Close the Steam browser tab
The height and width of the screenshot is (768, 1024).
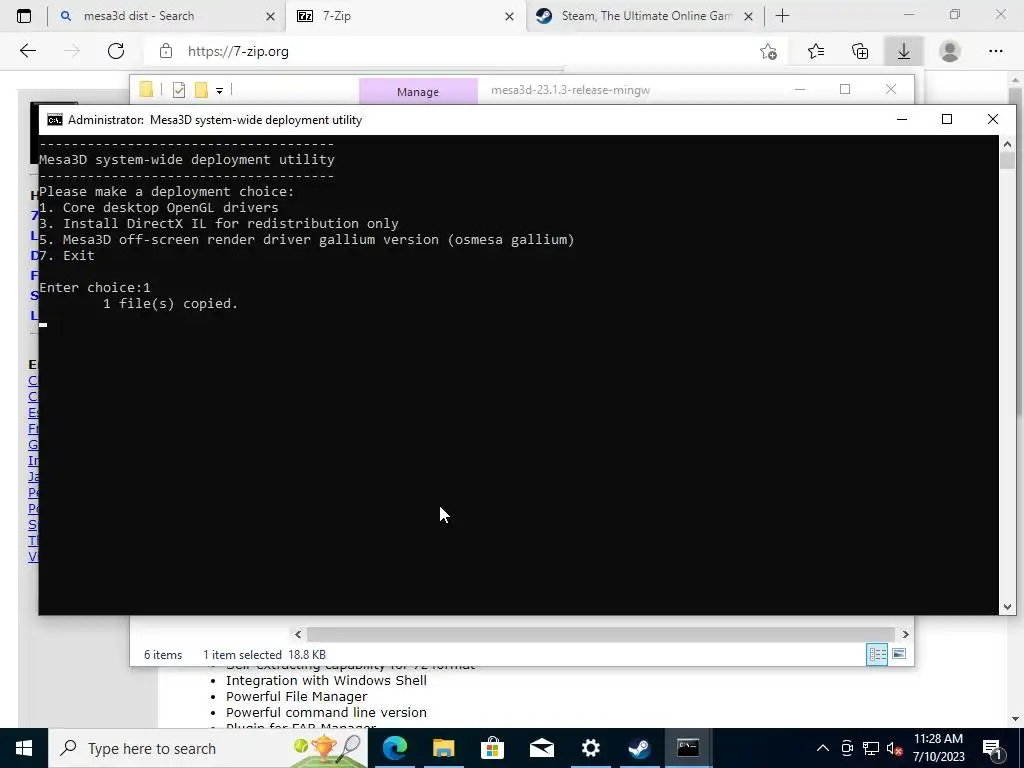[x=748, y=16]
